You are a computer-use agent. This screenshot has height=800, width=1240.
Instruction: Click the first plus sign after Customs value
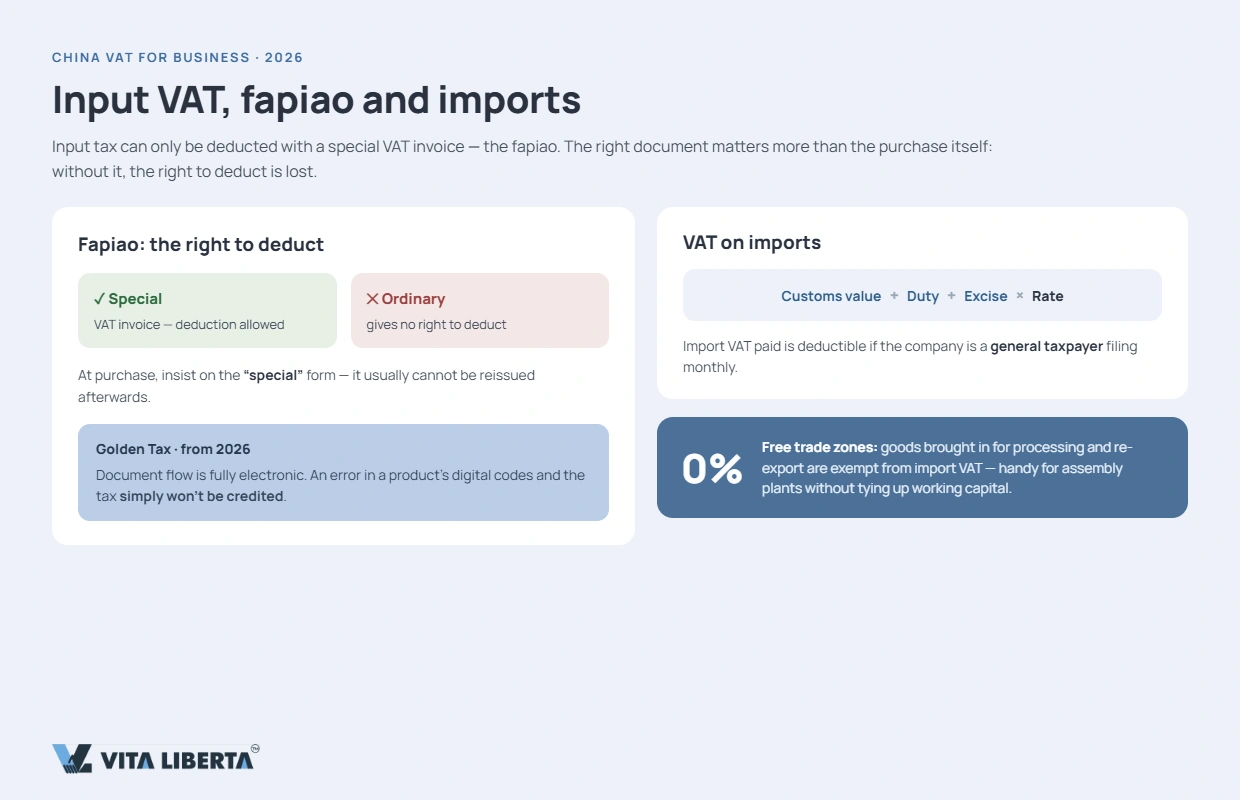tap(894, 296)
